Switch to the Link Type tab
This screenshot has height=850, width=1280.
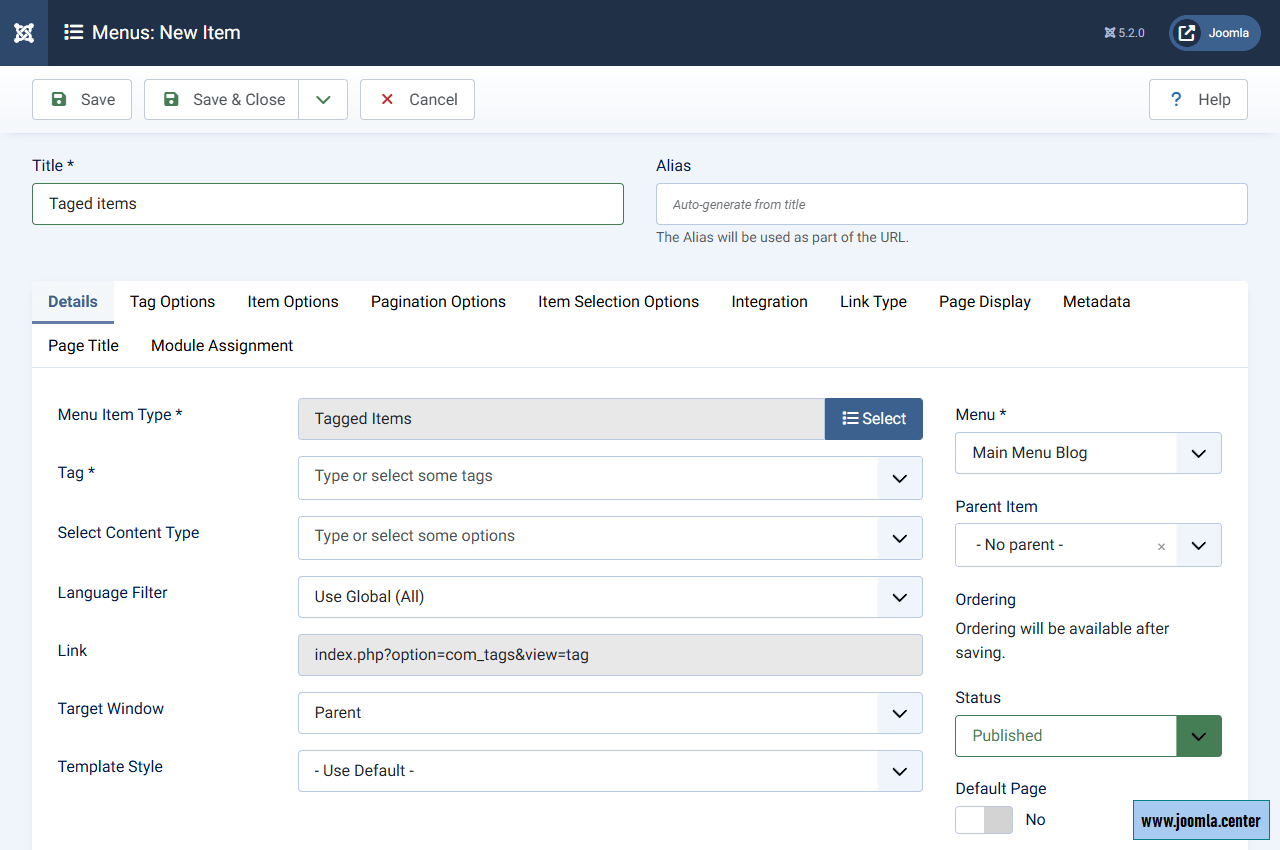click(873, 302)
